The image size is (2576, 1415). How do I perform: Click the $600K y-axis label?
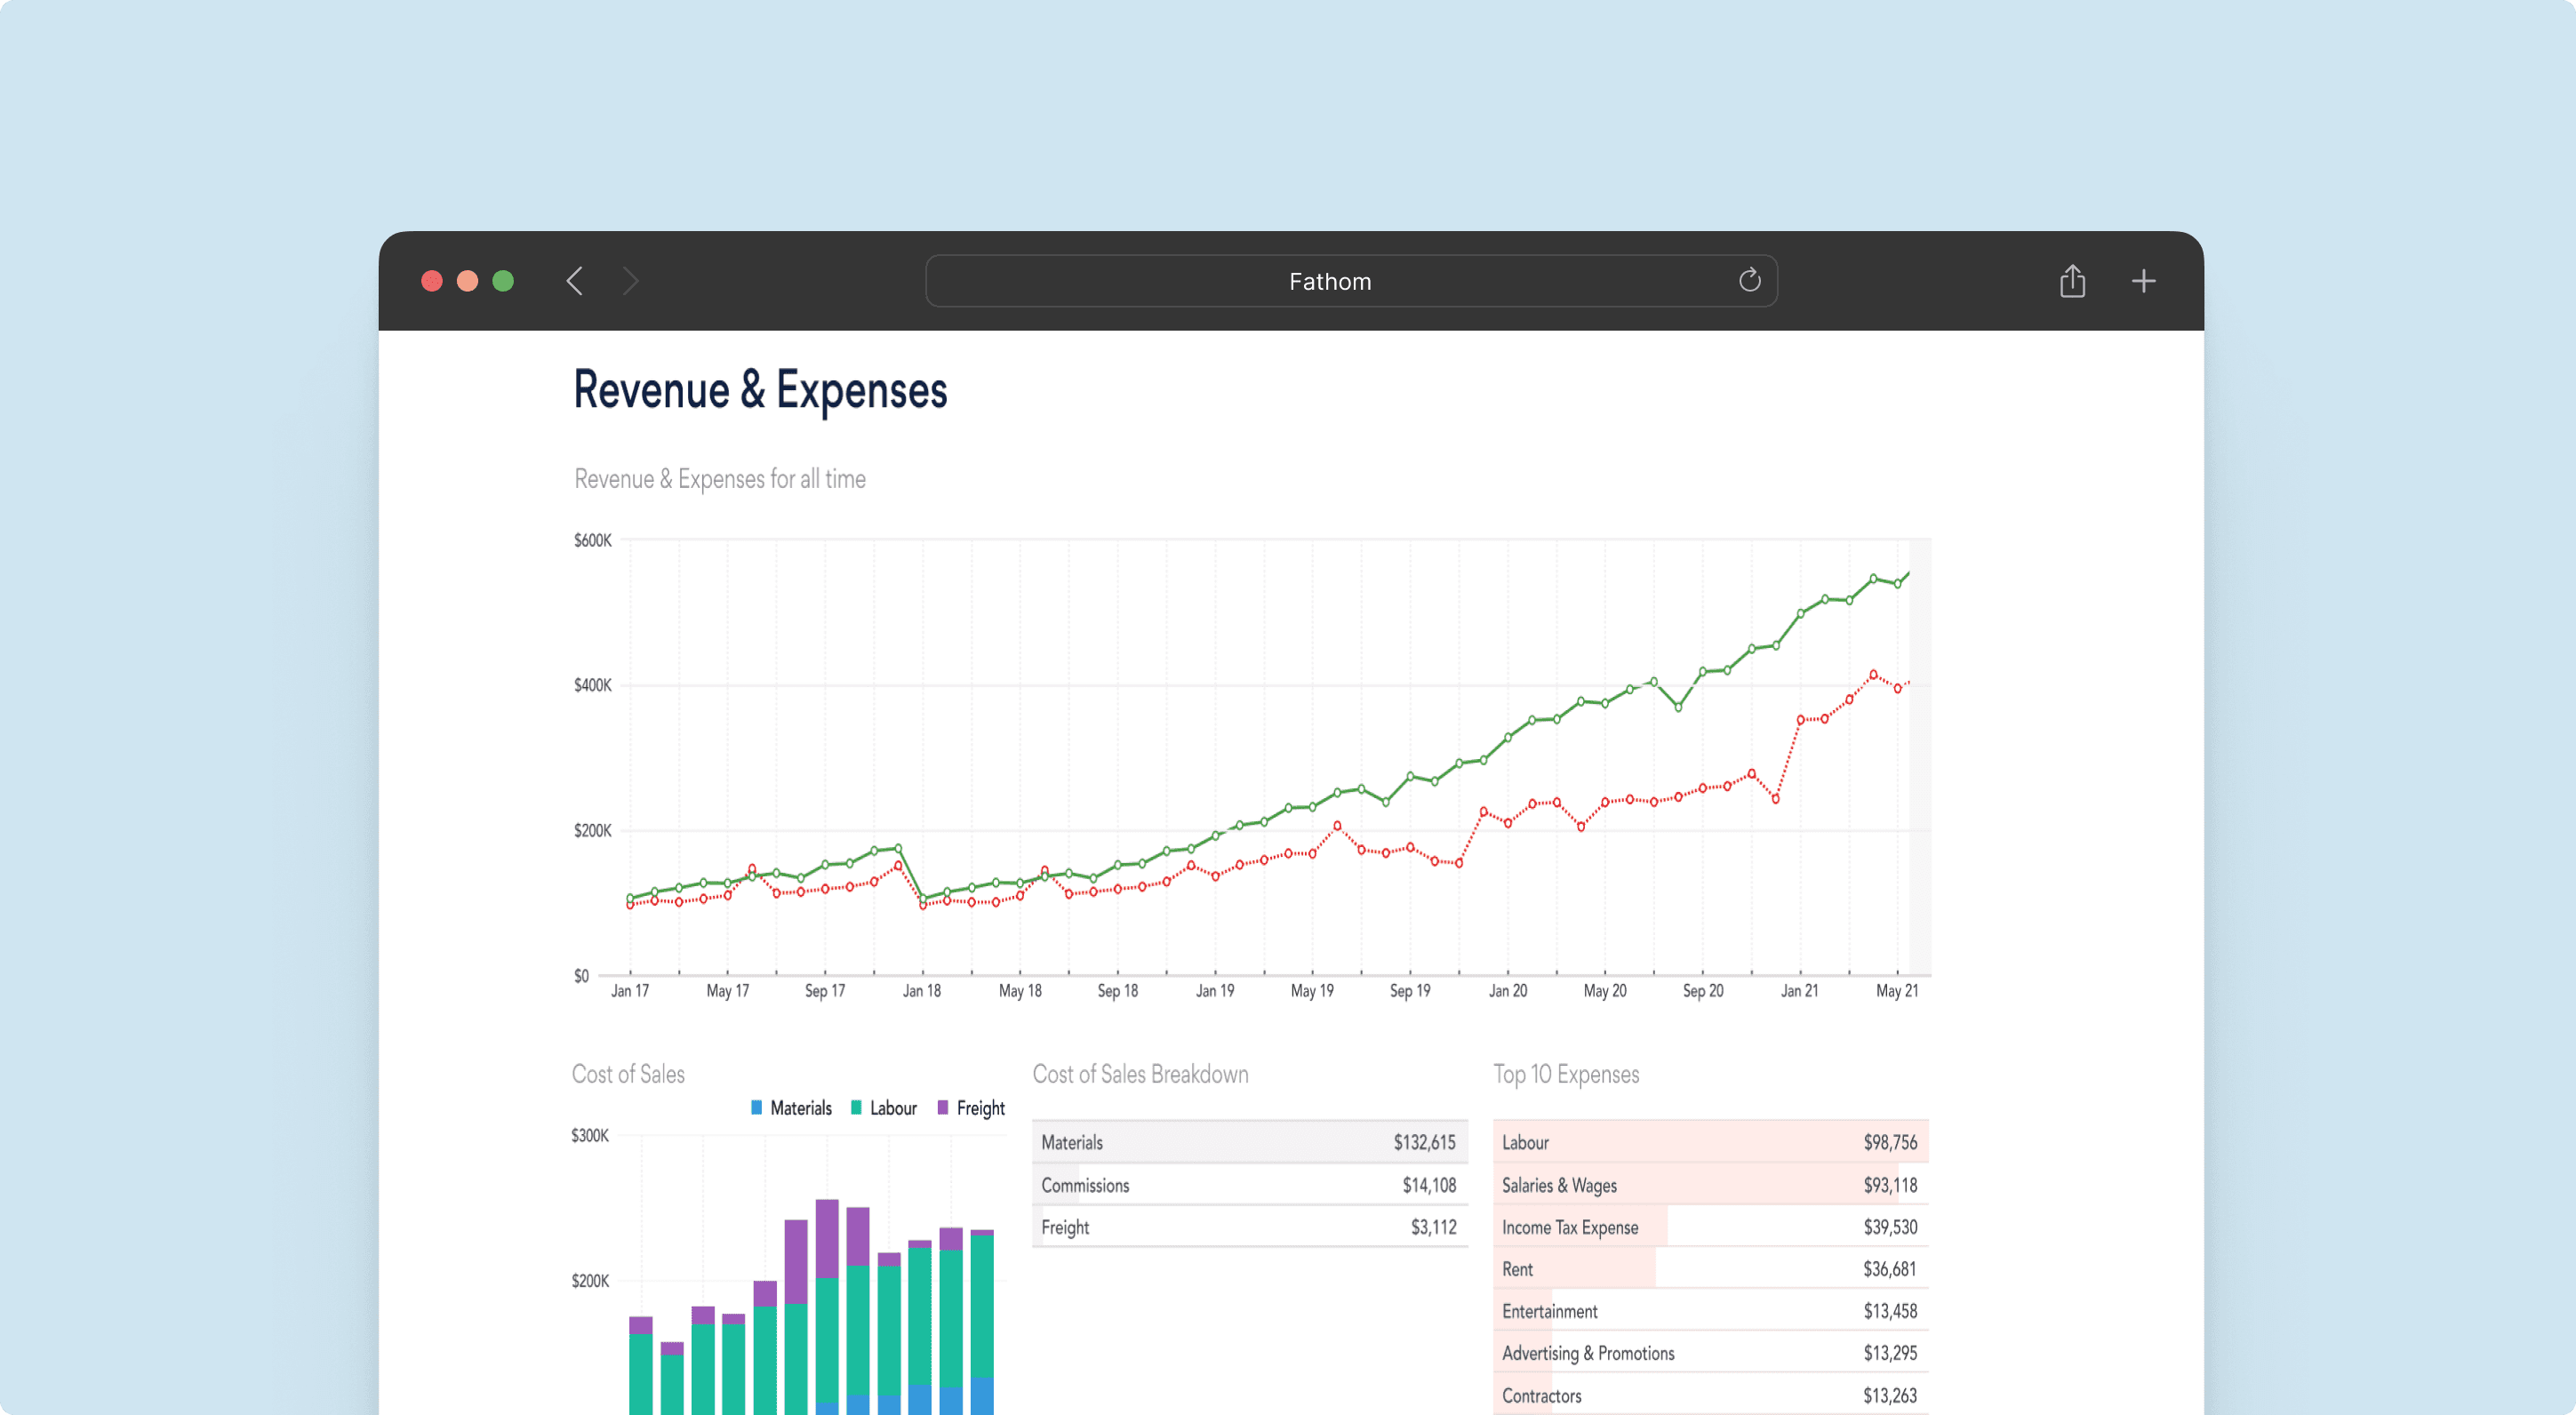point(592,540)
